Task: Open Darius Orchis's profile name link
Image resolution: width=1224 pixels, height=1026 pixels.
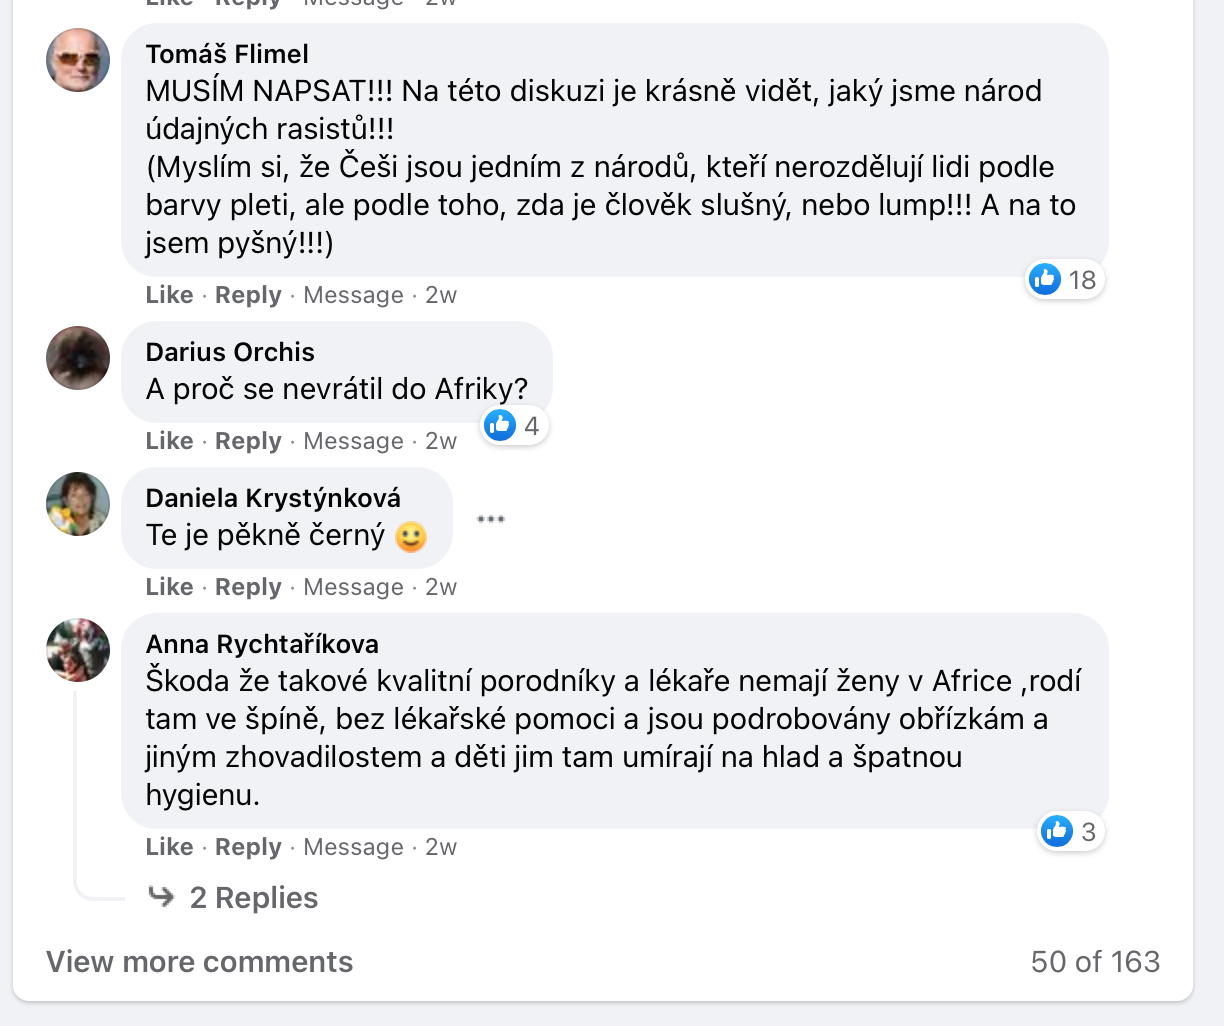Action: [x=230, y=352]
